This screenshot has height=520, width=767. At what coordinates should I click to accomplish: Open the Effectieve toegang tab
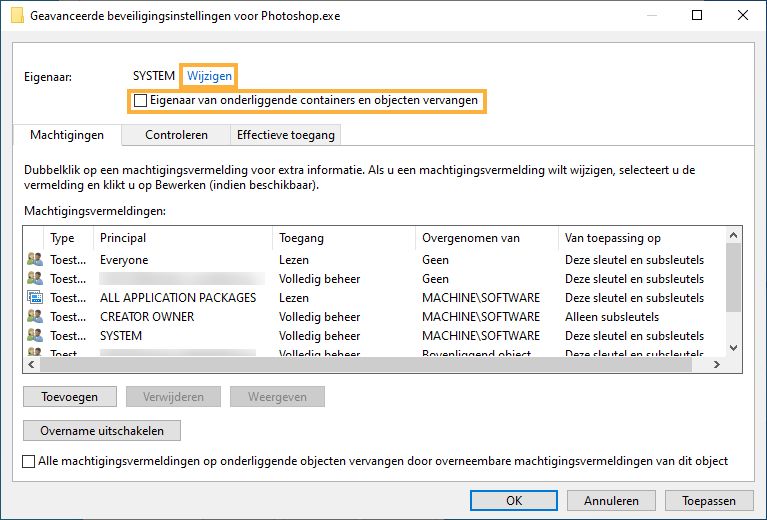(x=286, y=135)
